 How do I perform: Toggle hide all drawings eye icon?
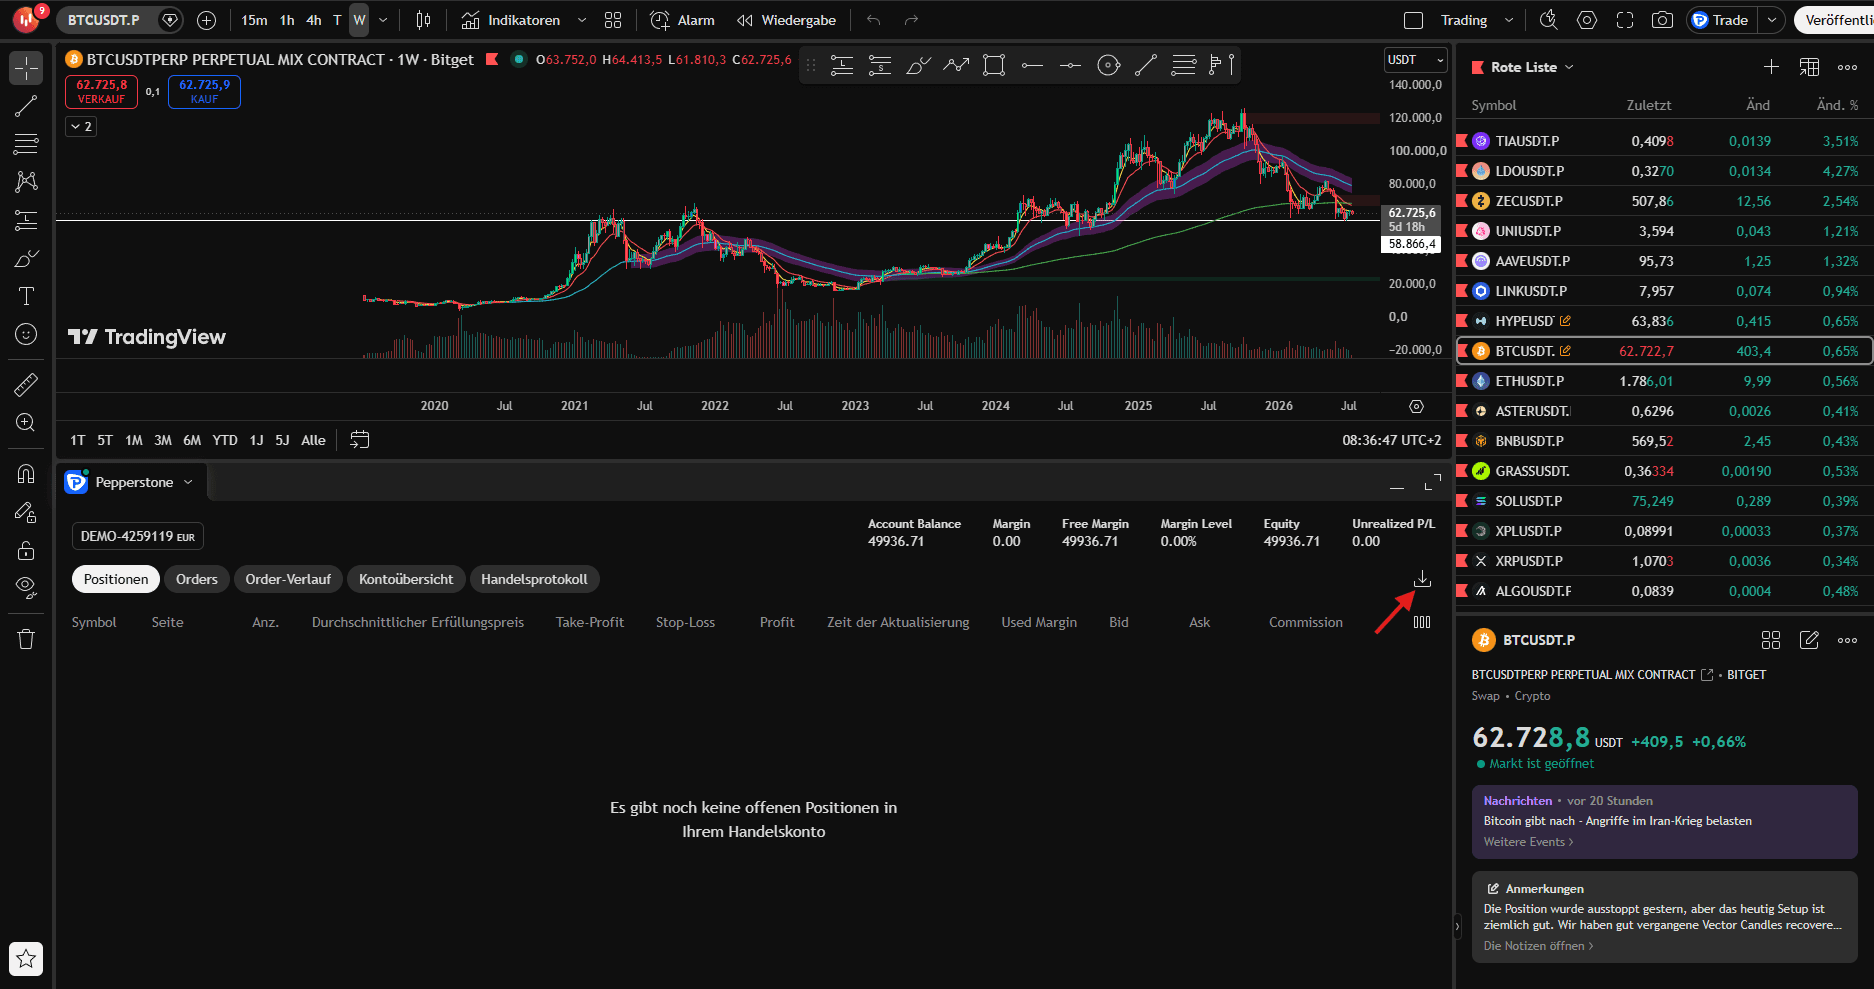click(26, 588)
